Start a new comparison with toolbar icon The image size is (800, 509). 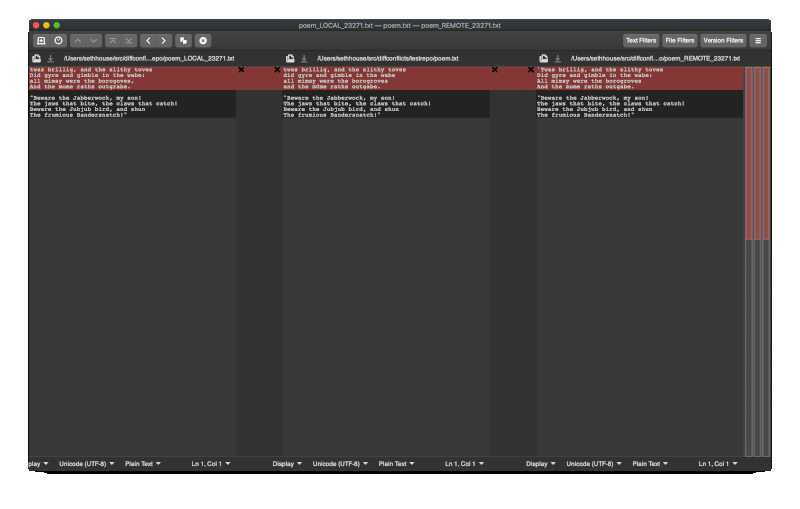[x=41, y=41]
